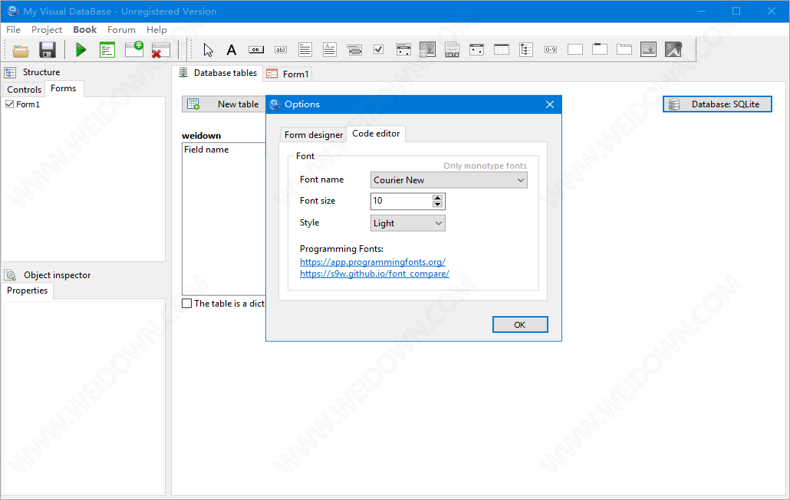This screenshot has width=790, height=500.
Task: Select the date picker component icon
Action: (x=403, y=49)
